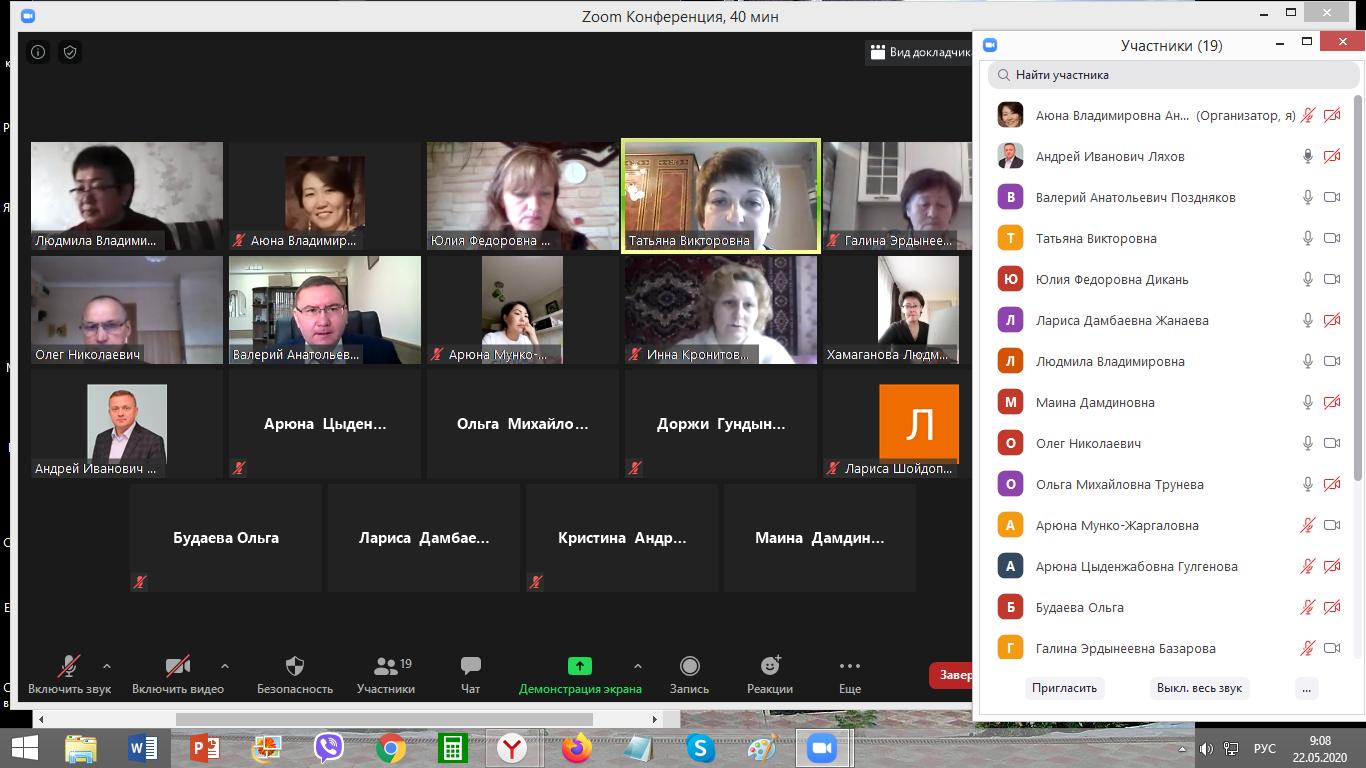Open the More (Еще) options menu
The height and width of the screenshot is (768, 1366).
pyautogui.click(x=849, y=675)
